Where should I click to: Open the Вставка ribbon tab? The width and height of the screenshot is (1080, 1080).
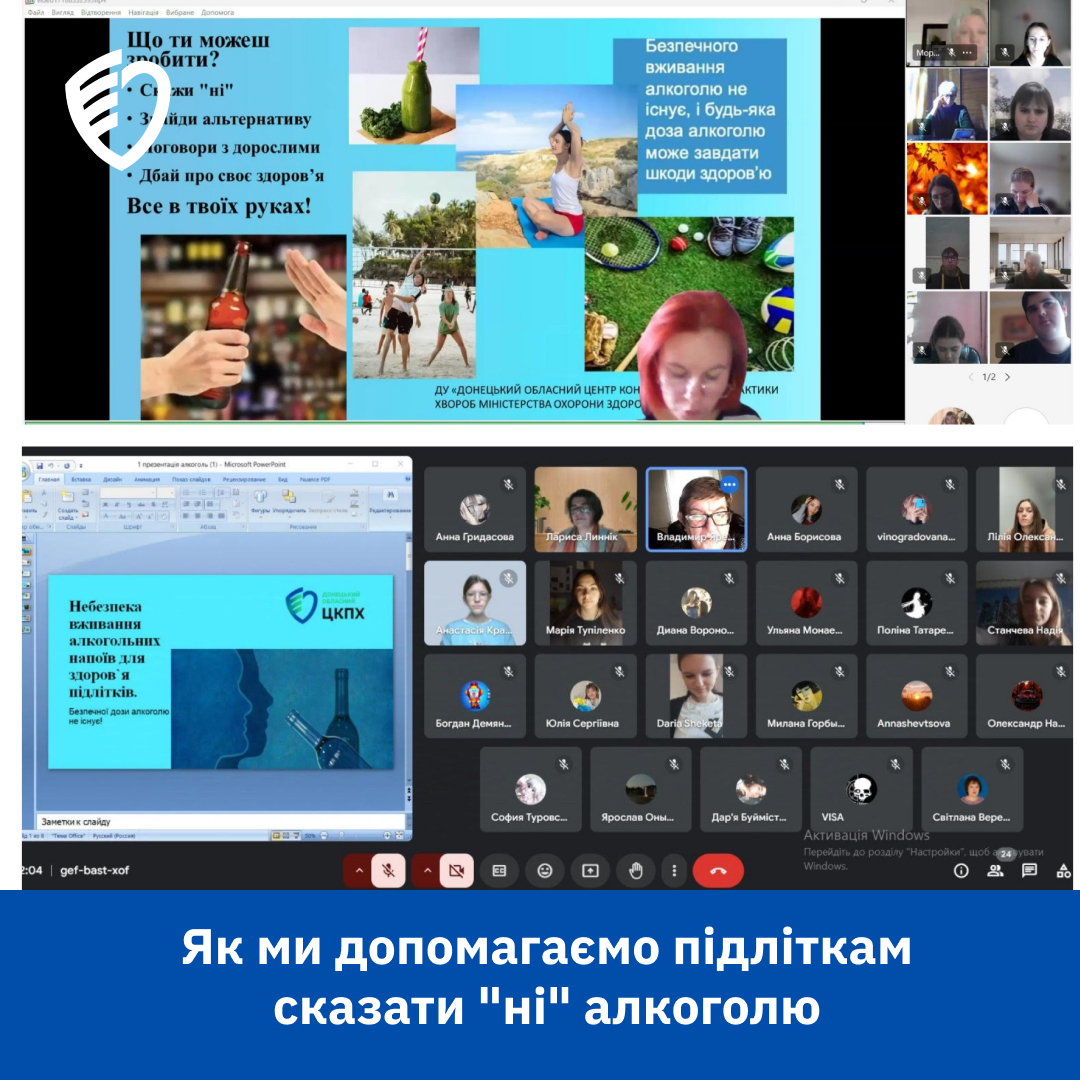pyautogui.click(x=81, y=479)
